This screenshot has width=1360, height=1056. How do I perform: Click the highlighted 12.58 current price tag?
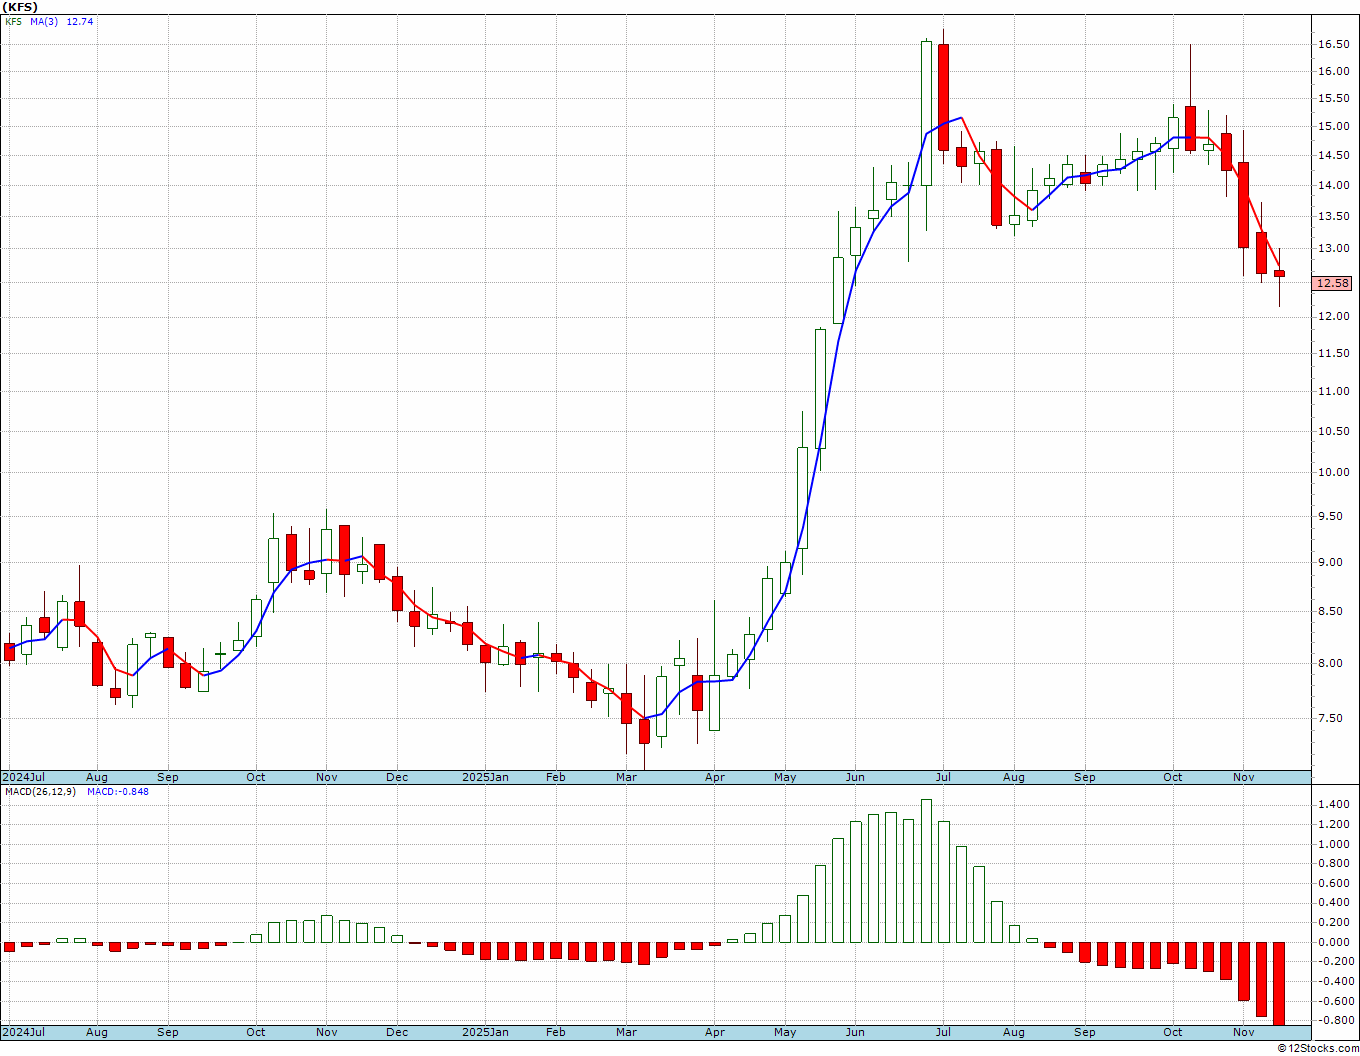pyautogui.click(x=1333, y=283)
